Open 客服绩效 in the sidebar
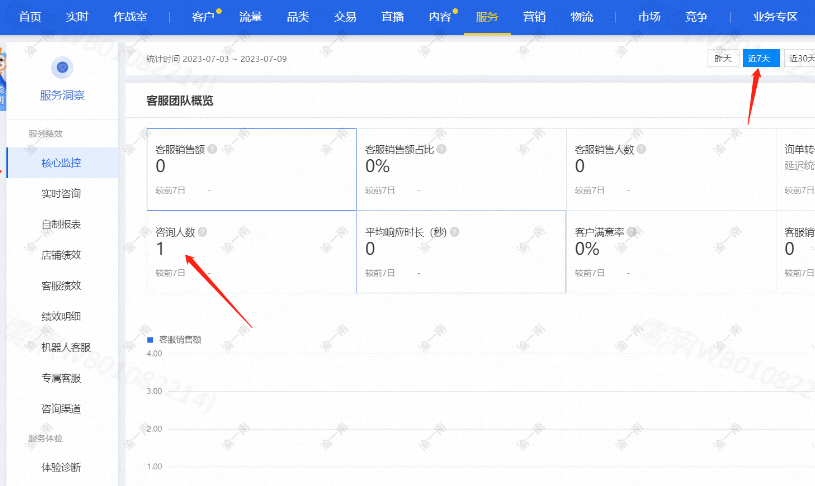 point(62,285)
